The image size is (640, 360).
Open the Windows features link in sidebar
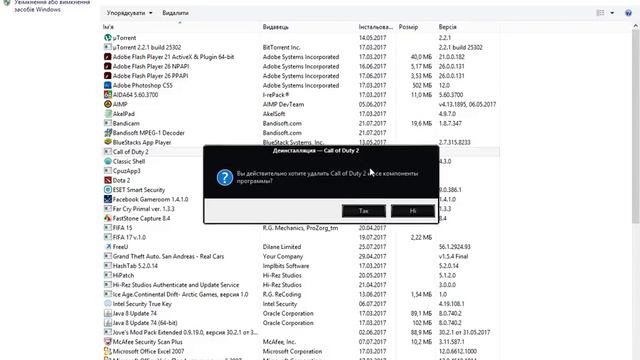click(x=52, y=6)
